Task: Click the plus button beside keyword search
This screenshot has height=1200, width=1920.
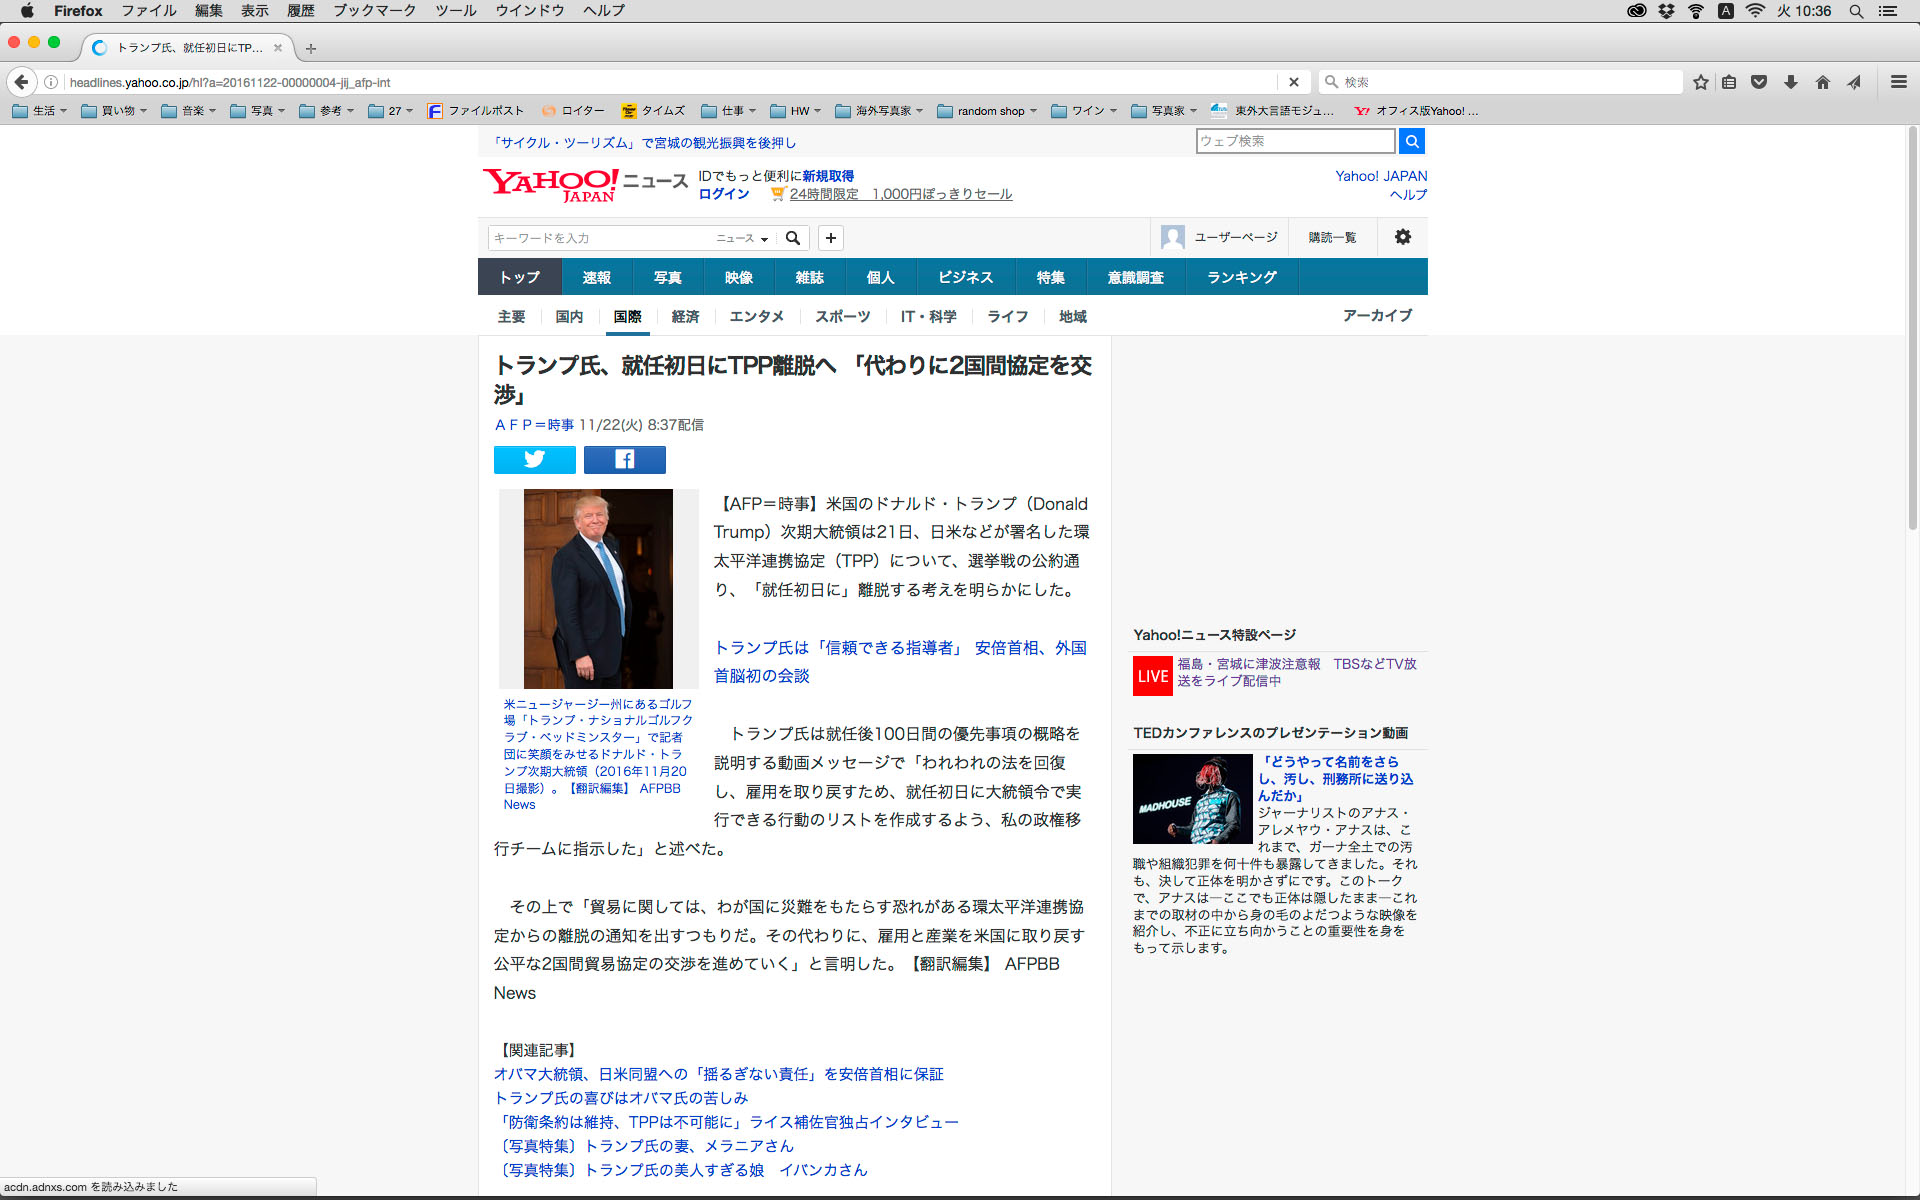Action: point(830,238)
